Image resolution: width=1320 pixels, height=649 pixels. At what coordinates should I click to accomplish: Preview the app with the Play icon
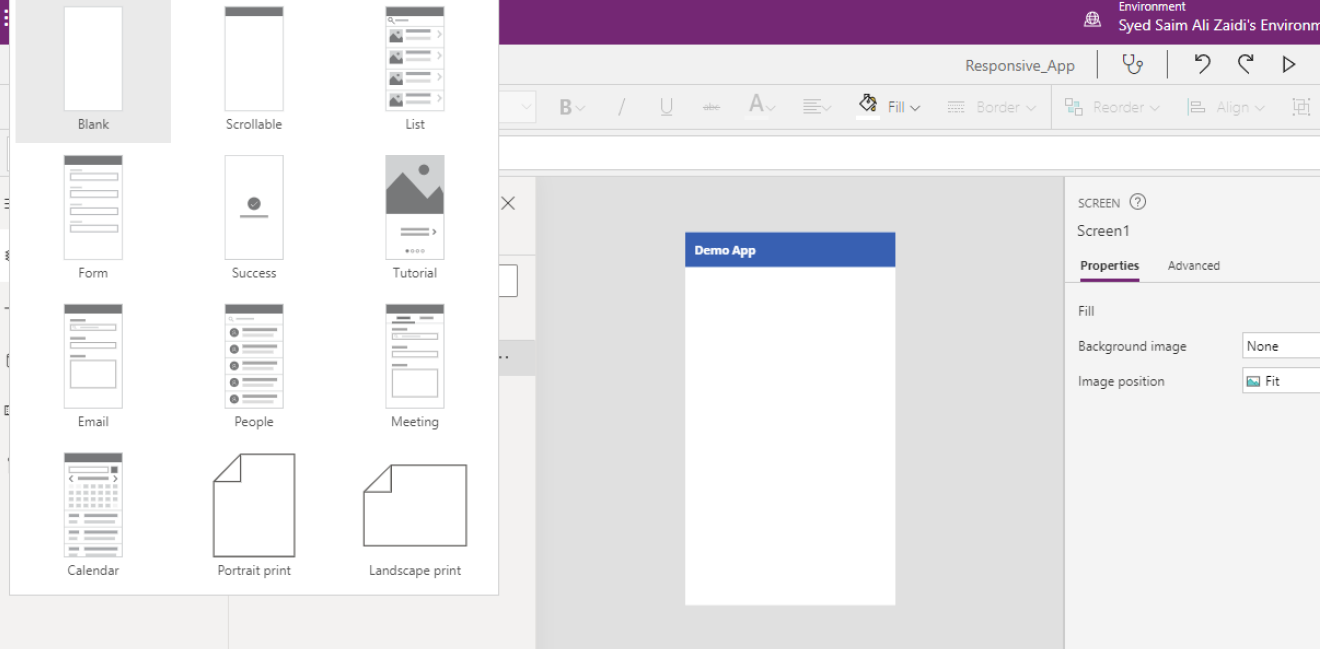[x=1289, y=64]
